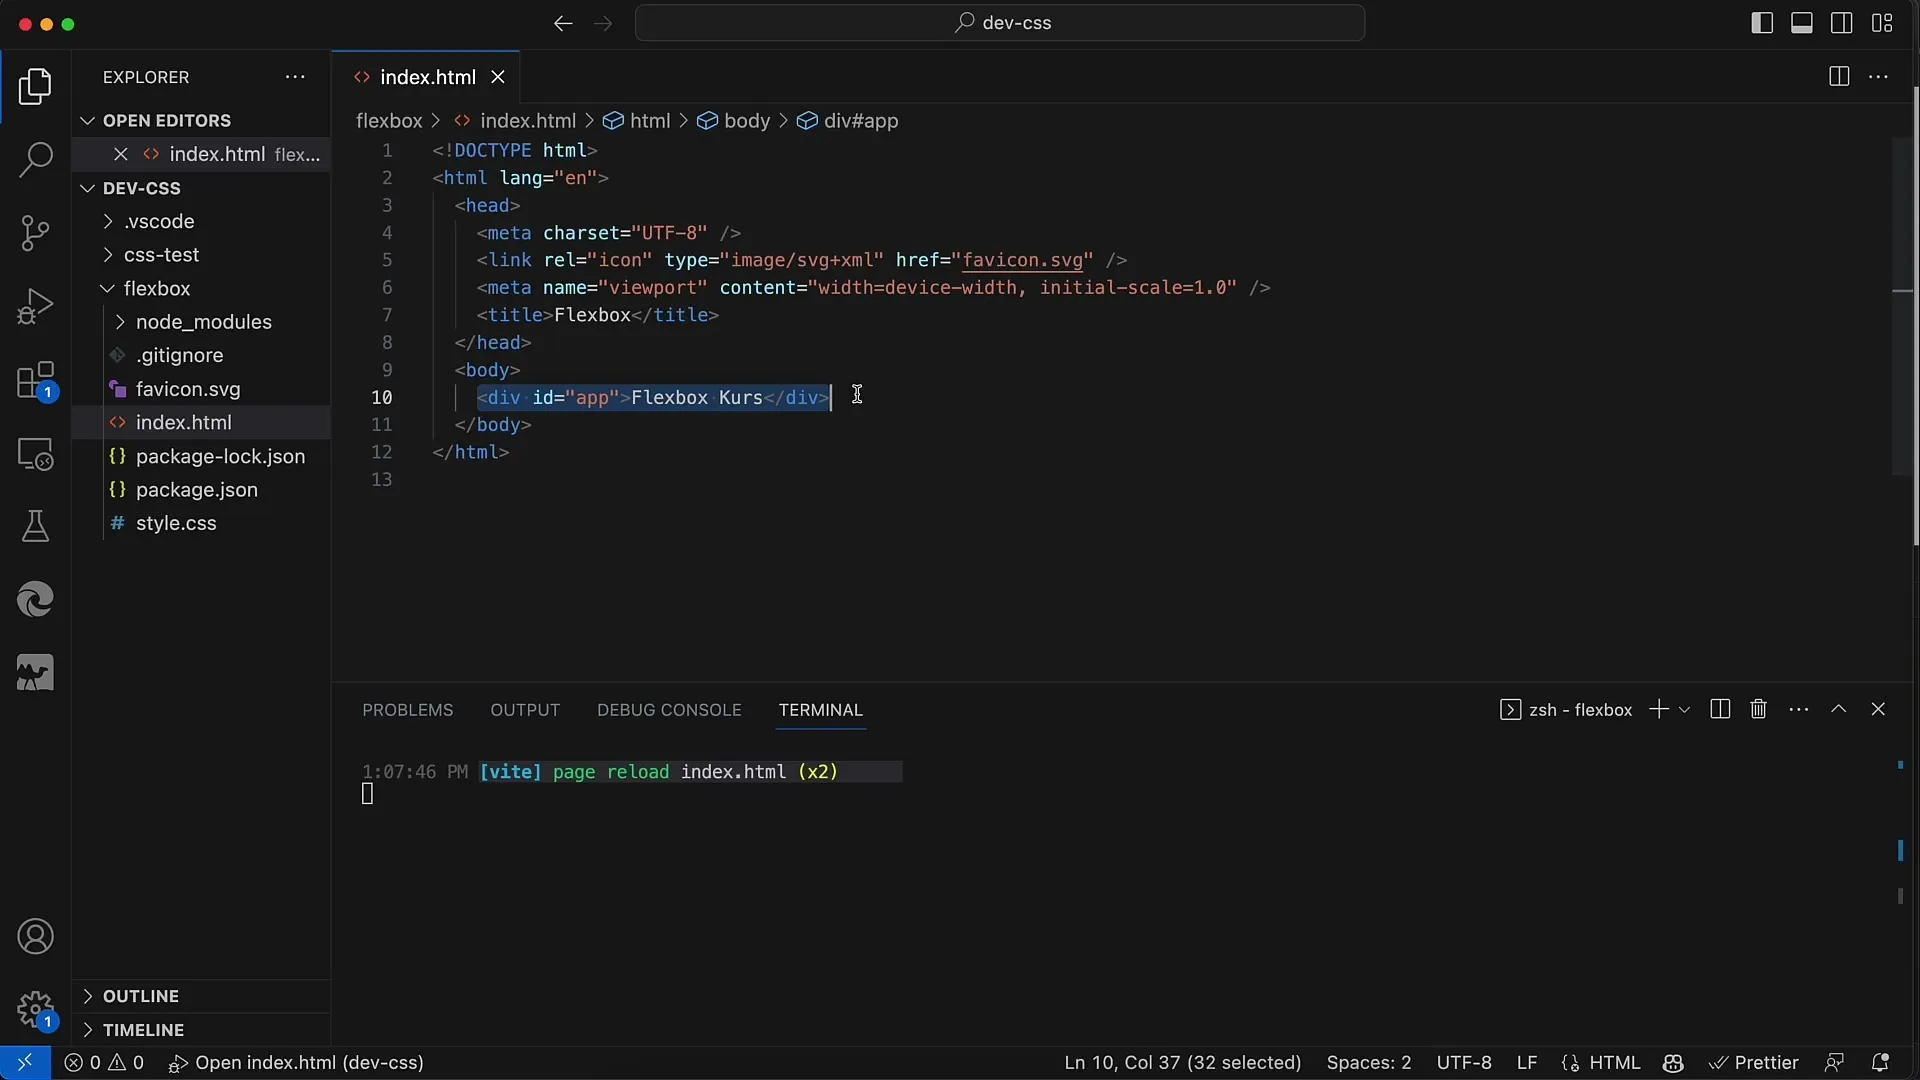Click the html breadcrumb segment
Image resolution: width=1920 pixels, height=1080 pixels.
tap(637, 121)
